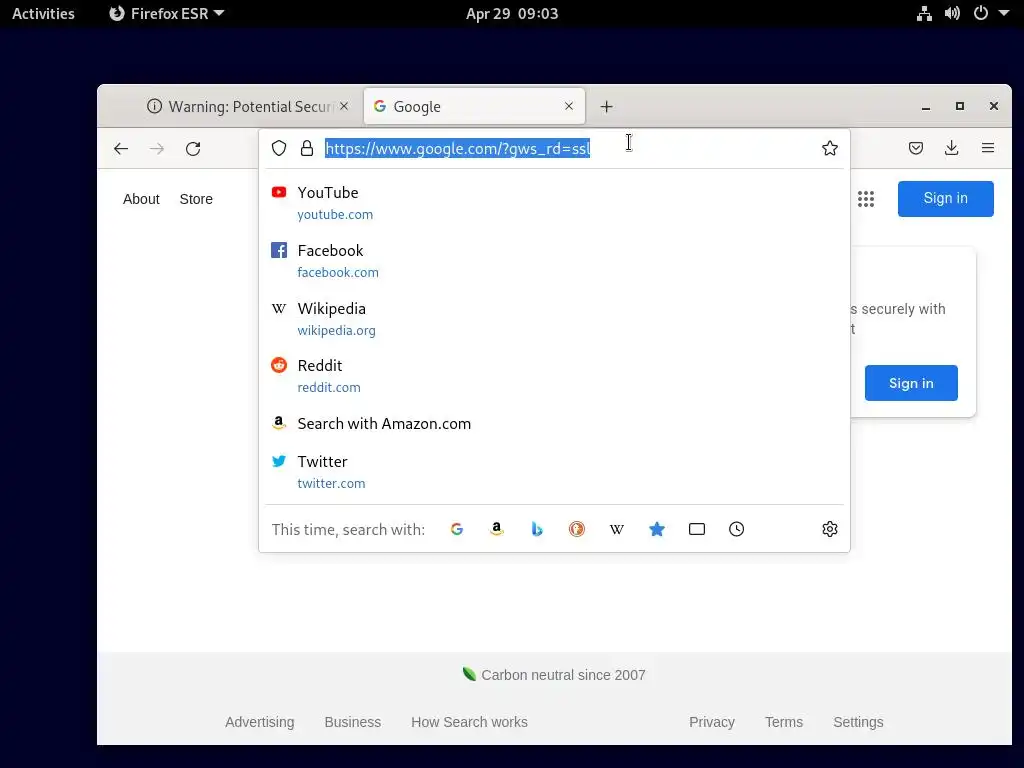Screen dimensions: 1024x768
Task: Click the top blue Sign in button
Action: pos(946,199)
